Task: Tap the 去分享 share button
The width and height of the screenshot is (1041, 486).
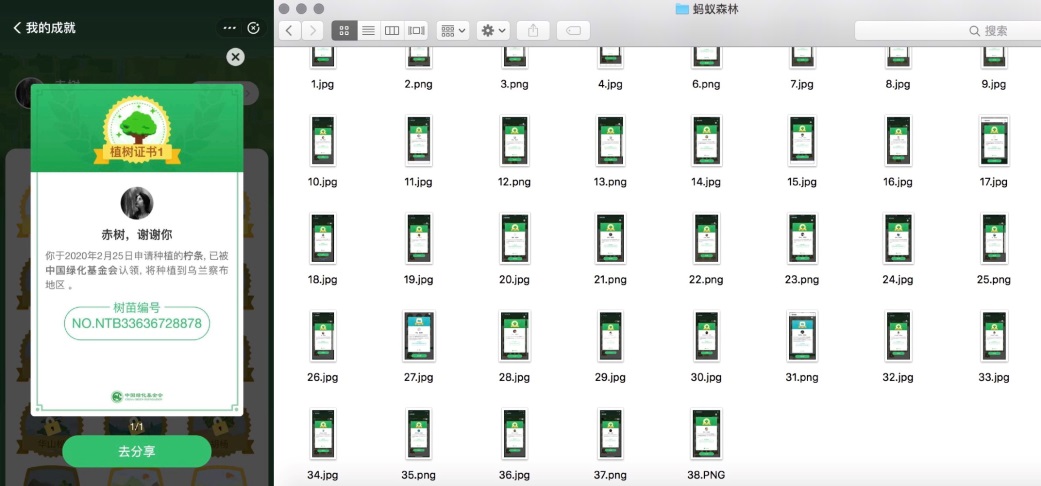Action: (137, 451)
